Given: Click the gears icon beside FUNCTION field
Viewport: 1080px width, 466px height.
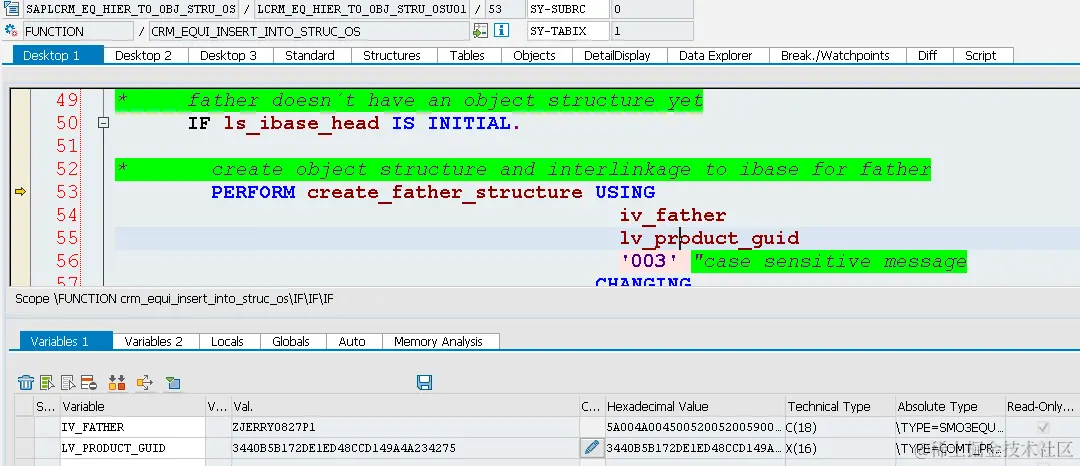Looking at the screenshot, I should (x=11, y=31).
